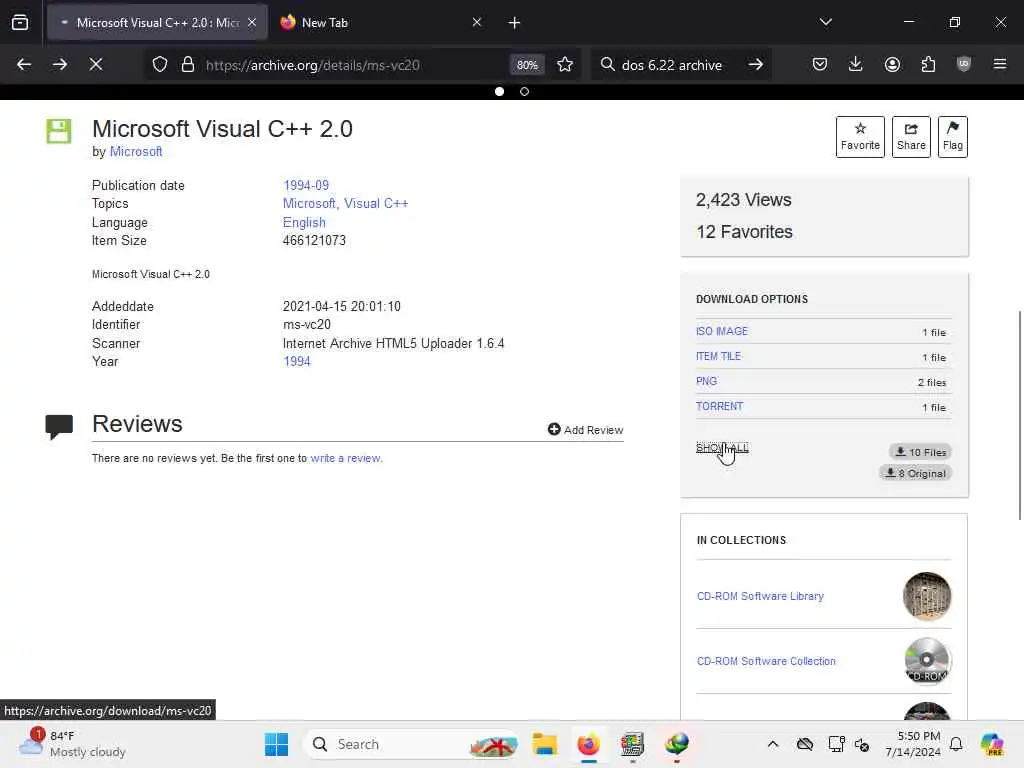Image resolution: width=1024 pixels, height=768 pixels.
Task: Click the Firefox View icon
Action: (x=20, y=22)
